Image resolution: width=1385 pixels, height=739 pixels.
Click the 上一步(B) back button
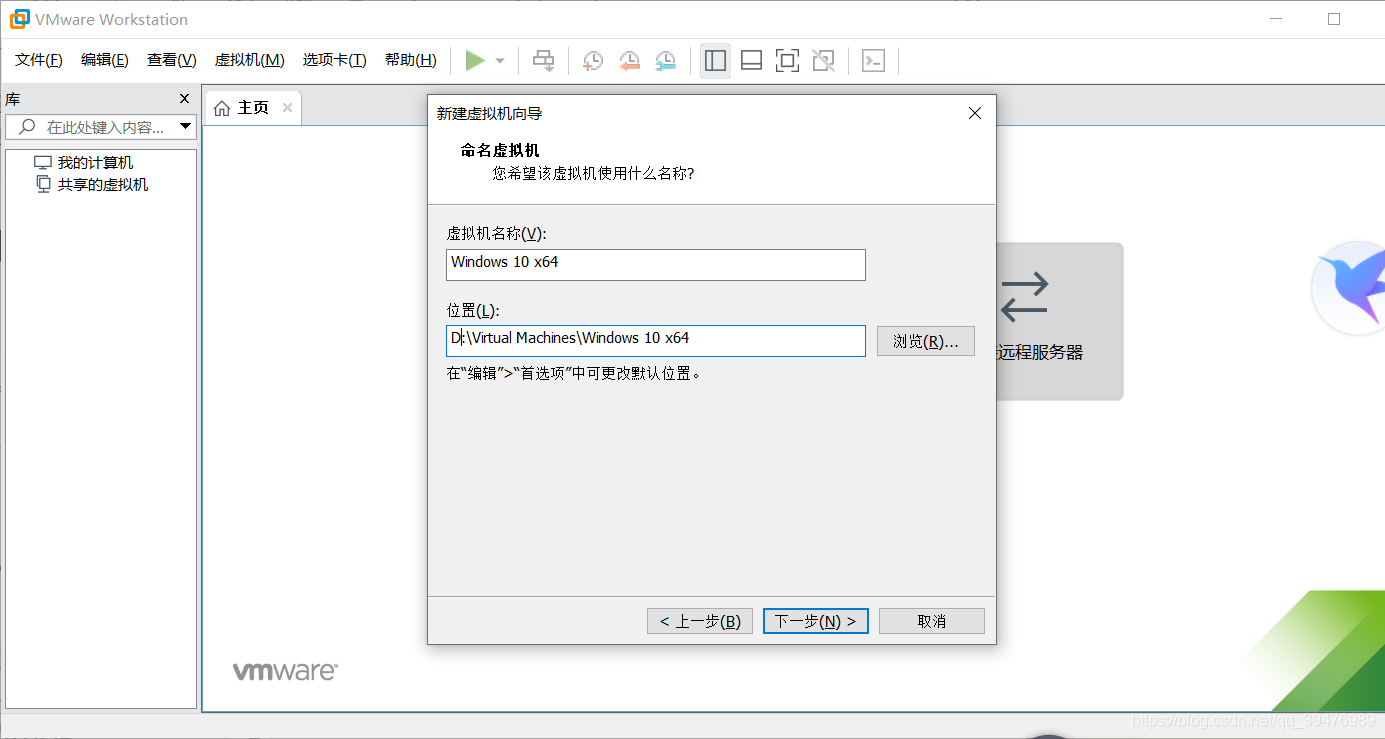pyautogui.click(x=700, y=621)
